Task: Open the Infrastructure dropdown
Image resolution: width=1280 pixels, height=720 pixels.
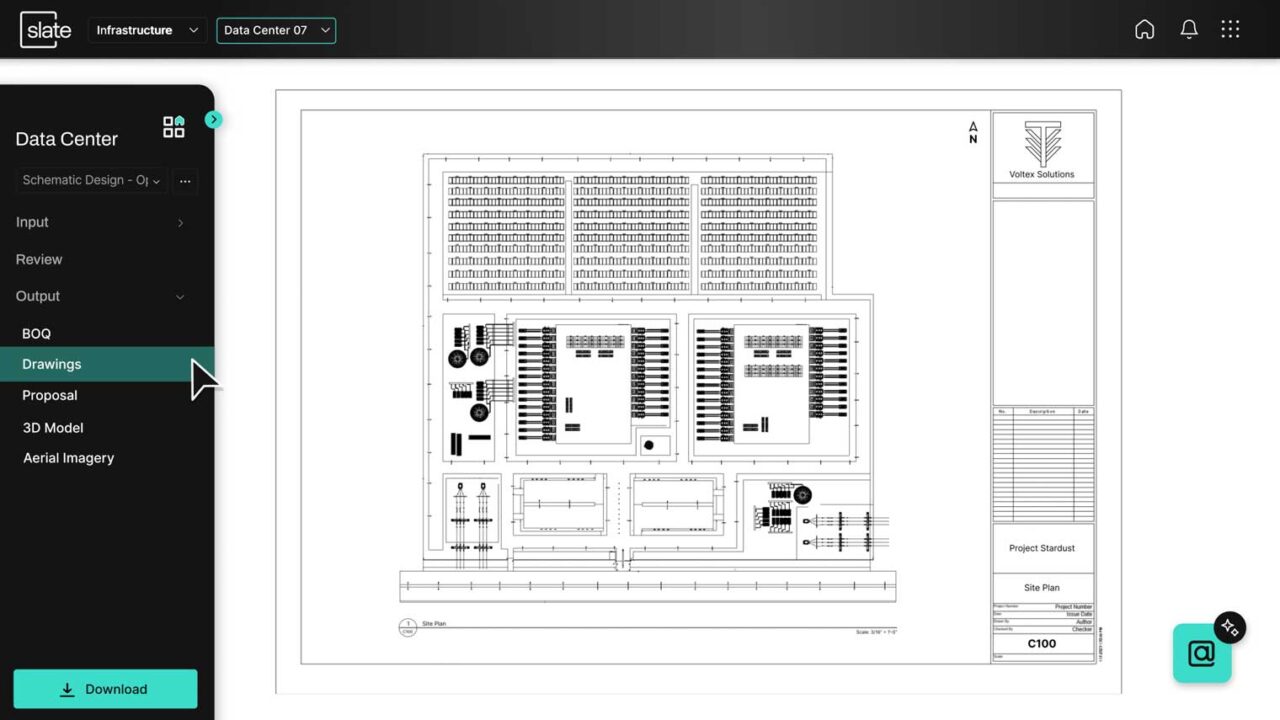Action: coord(148,30)
